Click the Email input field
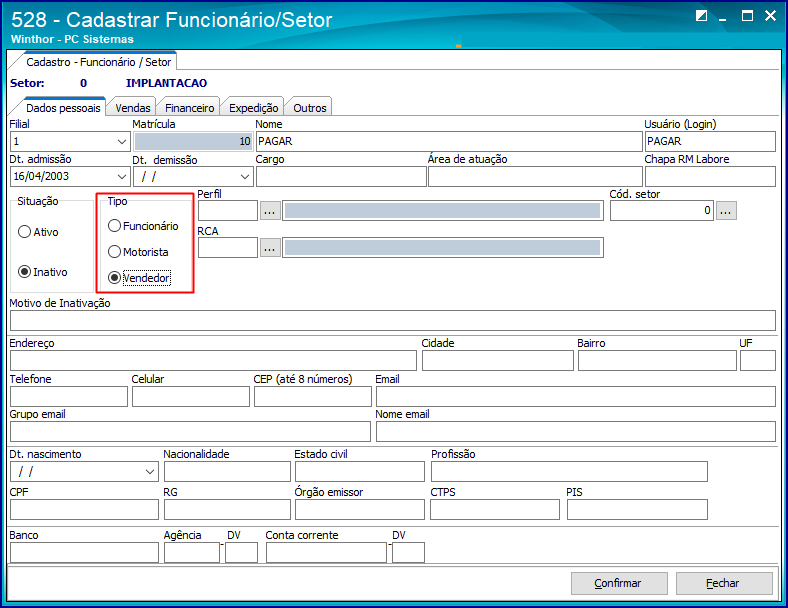The height and width of the screenshot is (608, 788). pos(576,396)
